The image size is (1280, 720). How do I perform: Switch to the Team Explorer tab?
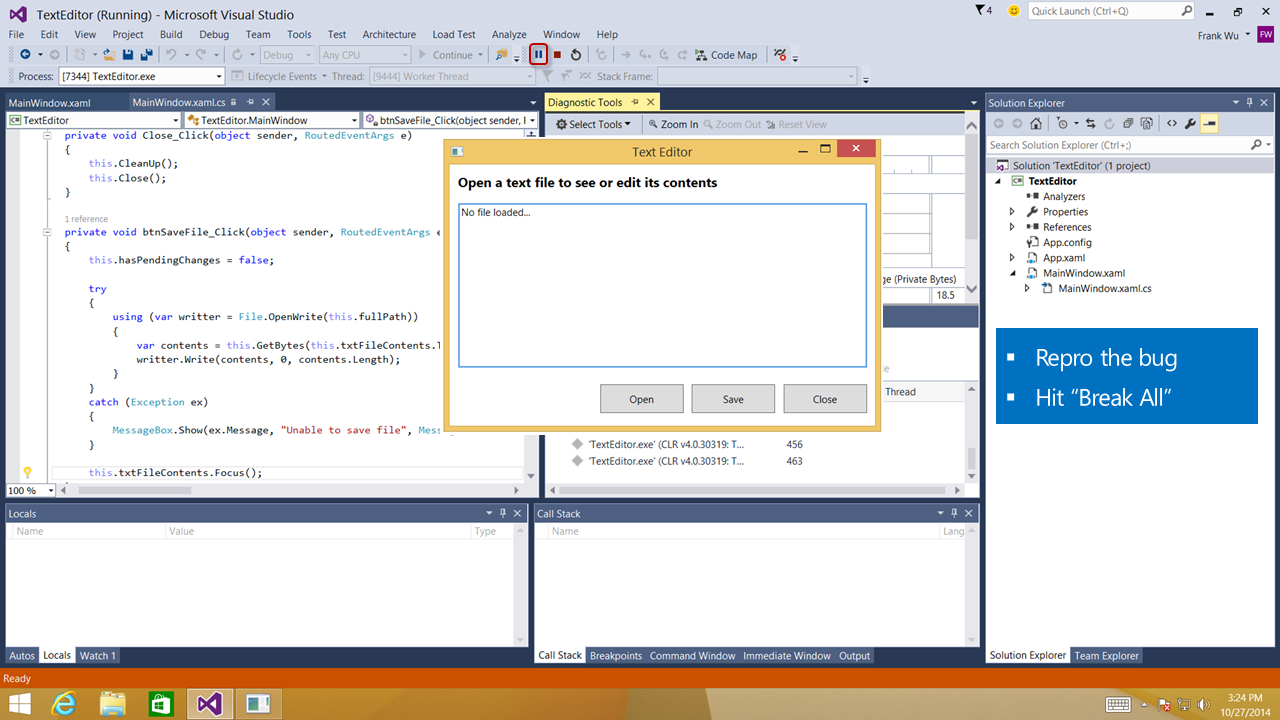click(x=1106, y=655)
